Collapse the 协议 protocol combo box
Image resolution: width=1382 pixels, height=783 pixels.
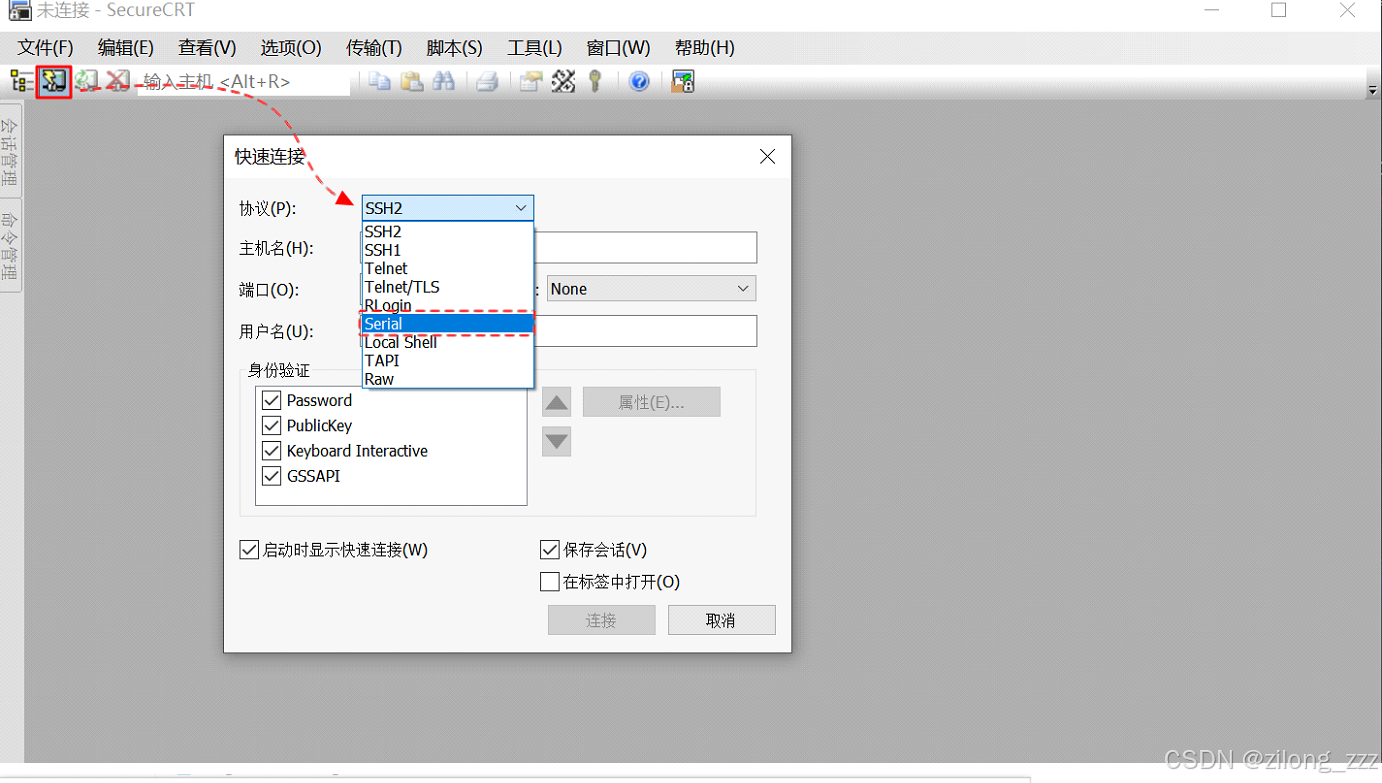[447, 208]
